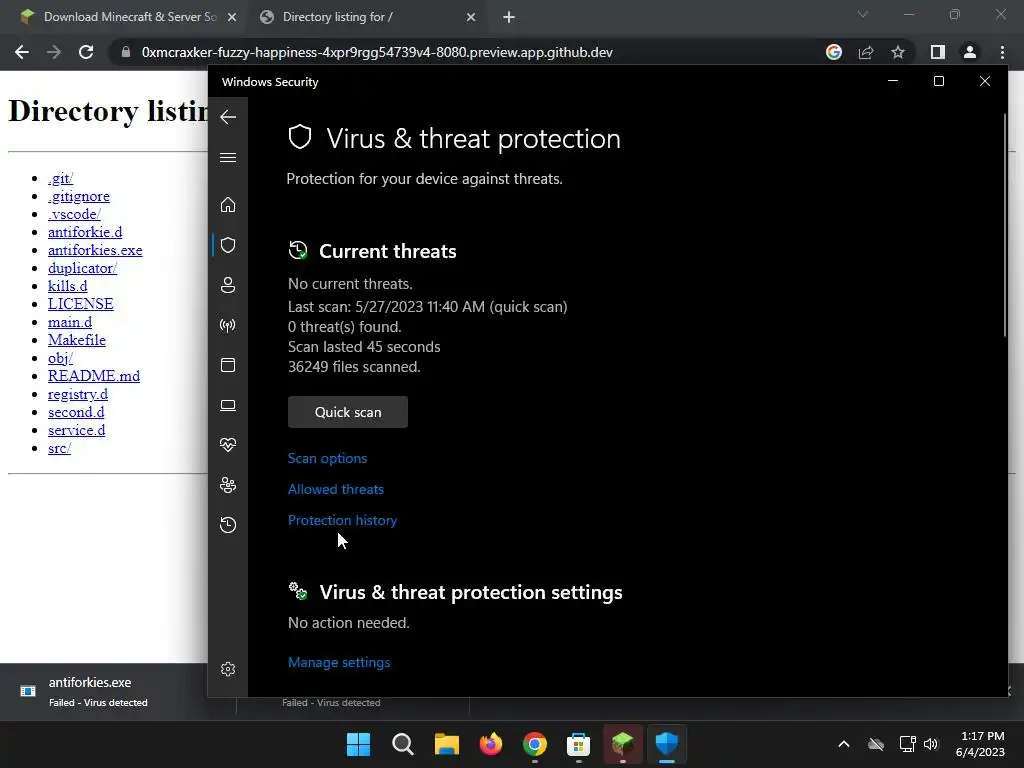Click Share this page icon in Chrome

(866, 52)
